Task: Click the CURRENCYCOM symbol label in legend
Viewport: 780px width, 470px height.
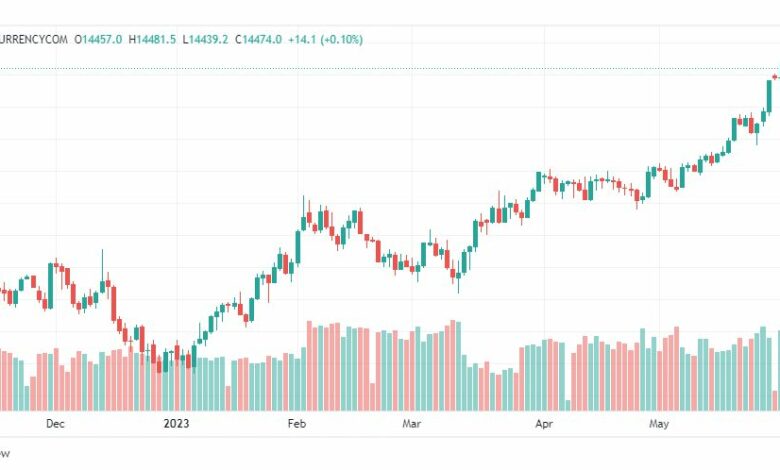Action: pyautogui.click(x=31, y=39)
